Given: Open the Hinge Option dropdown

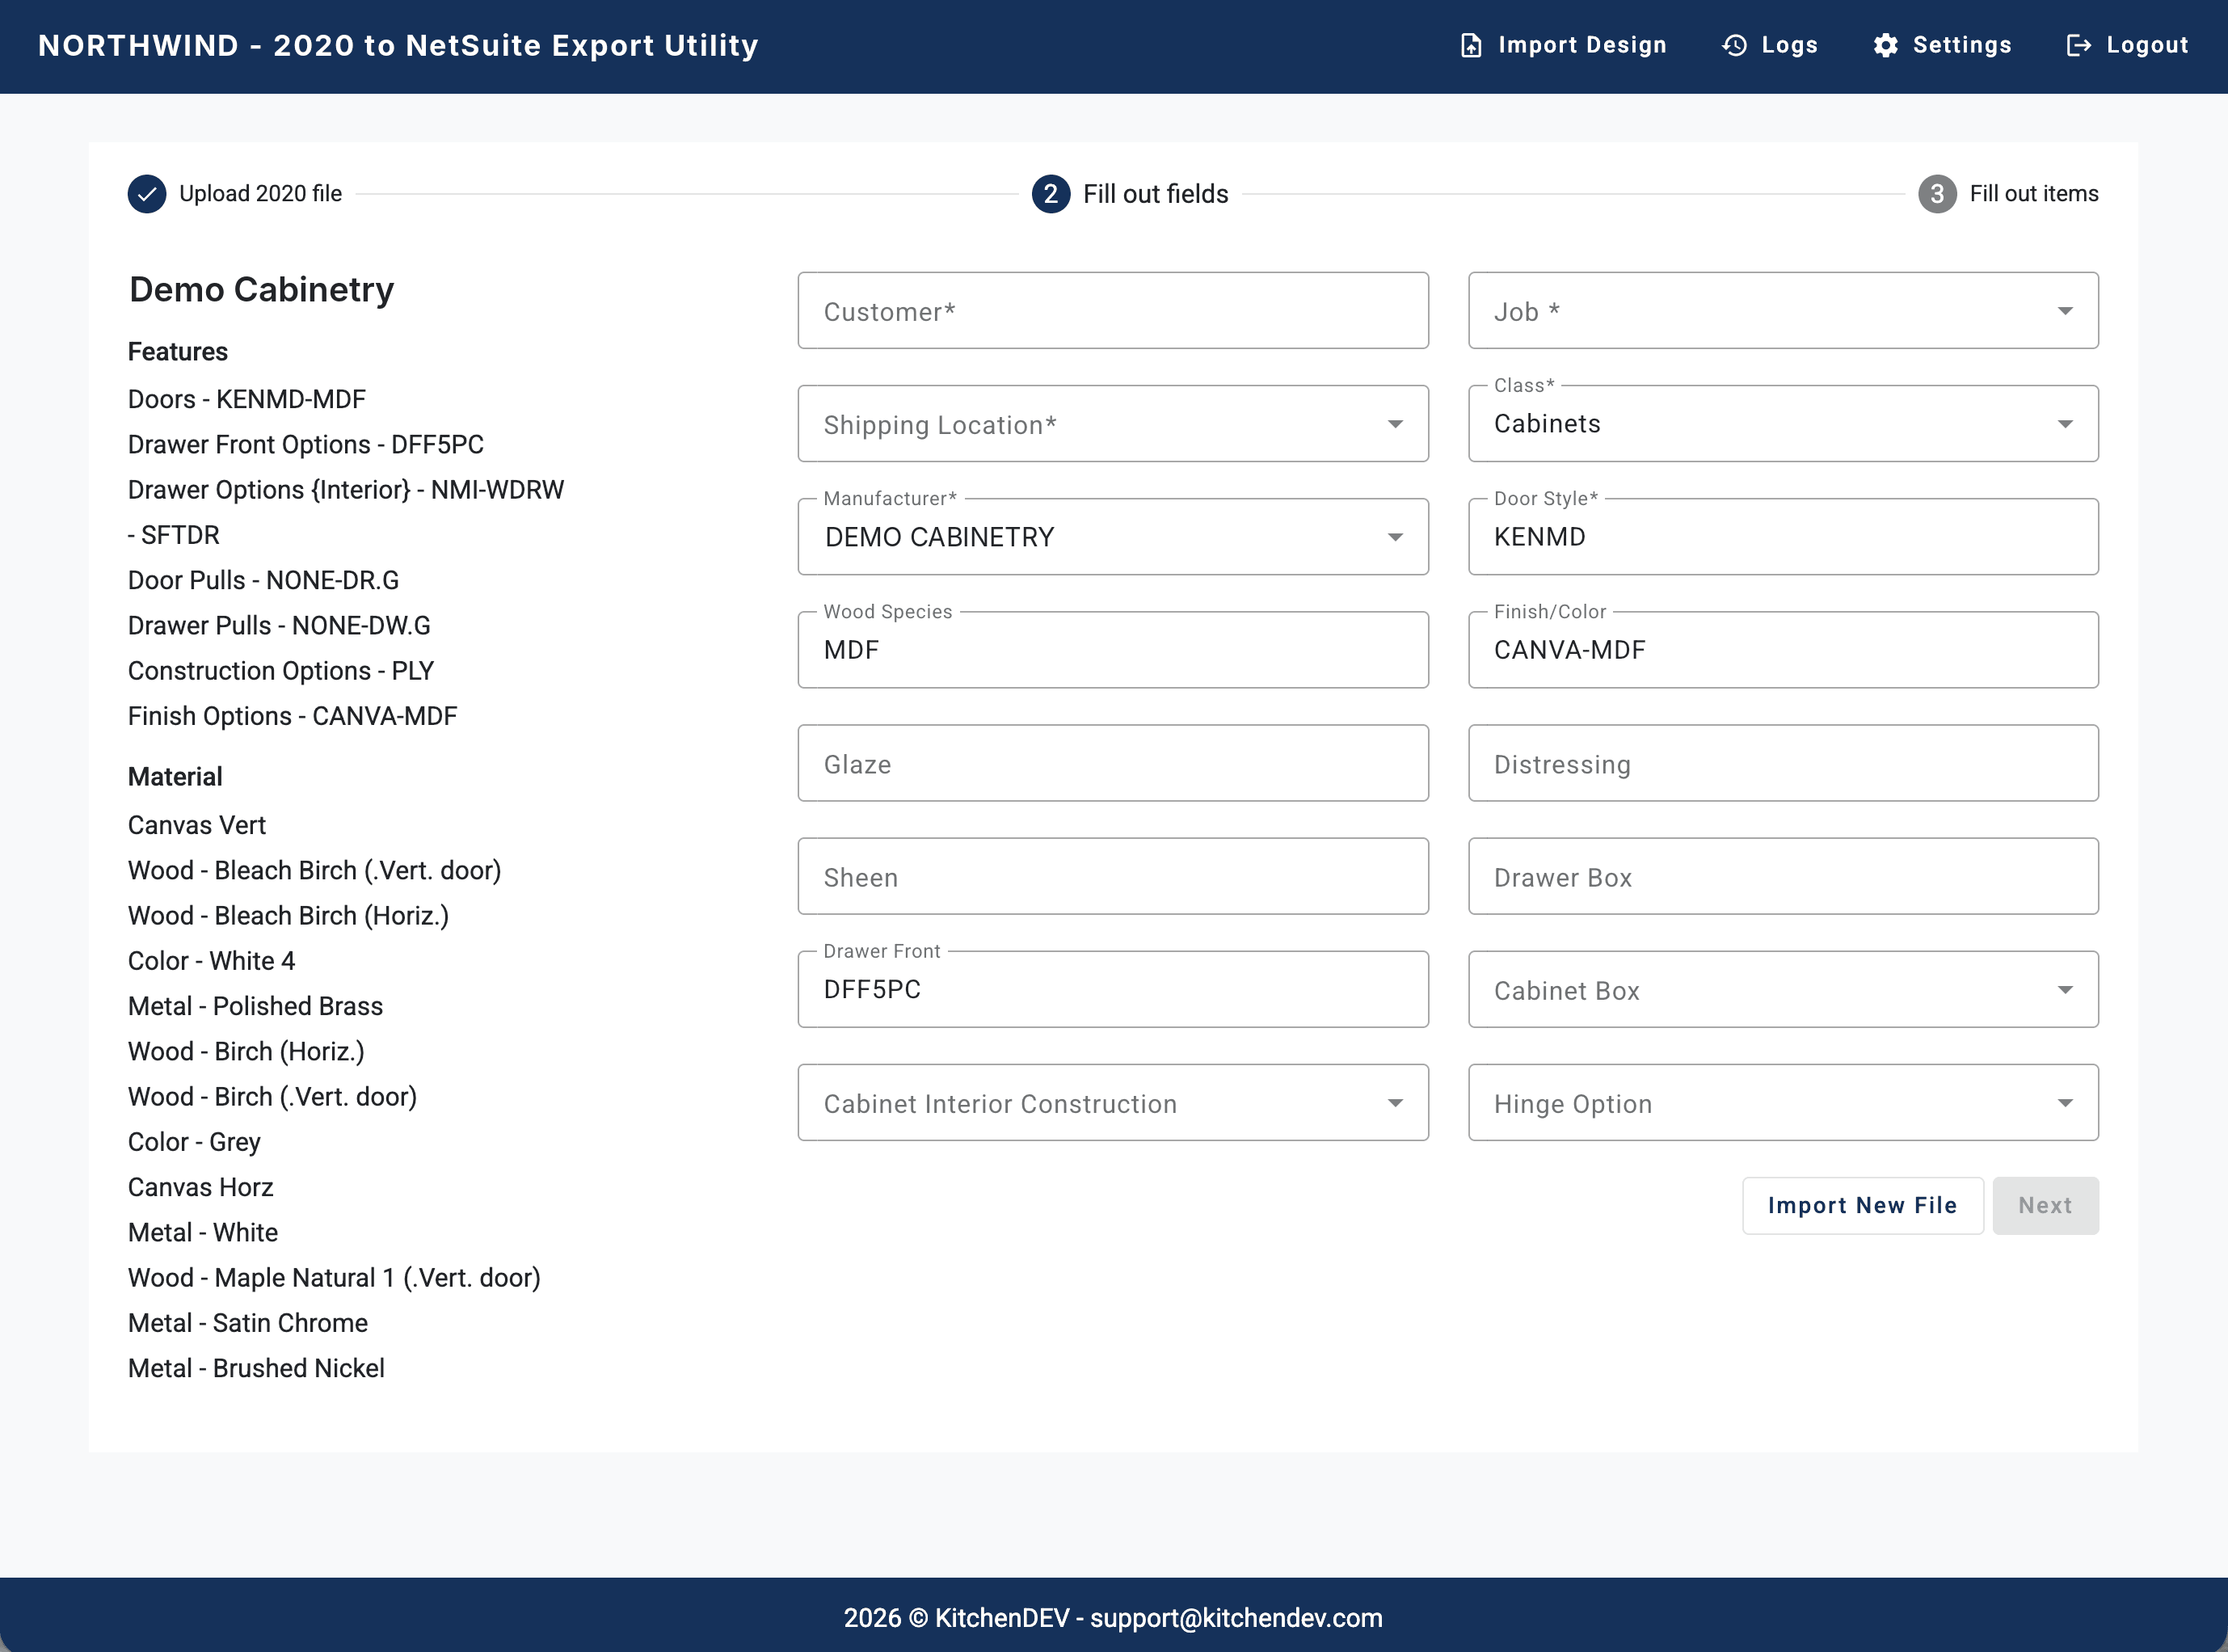Looking at the screenshot, I should tap(1783, 1103).
